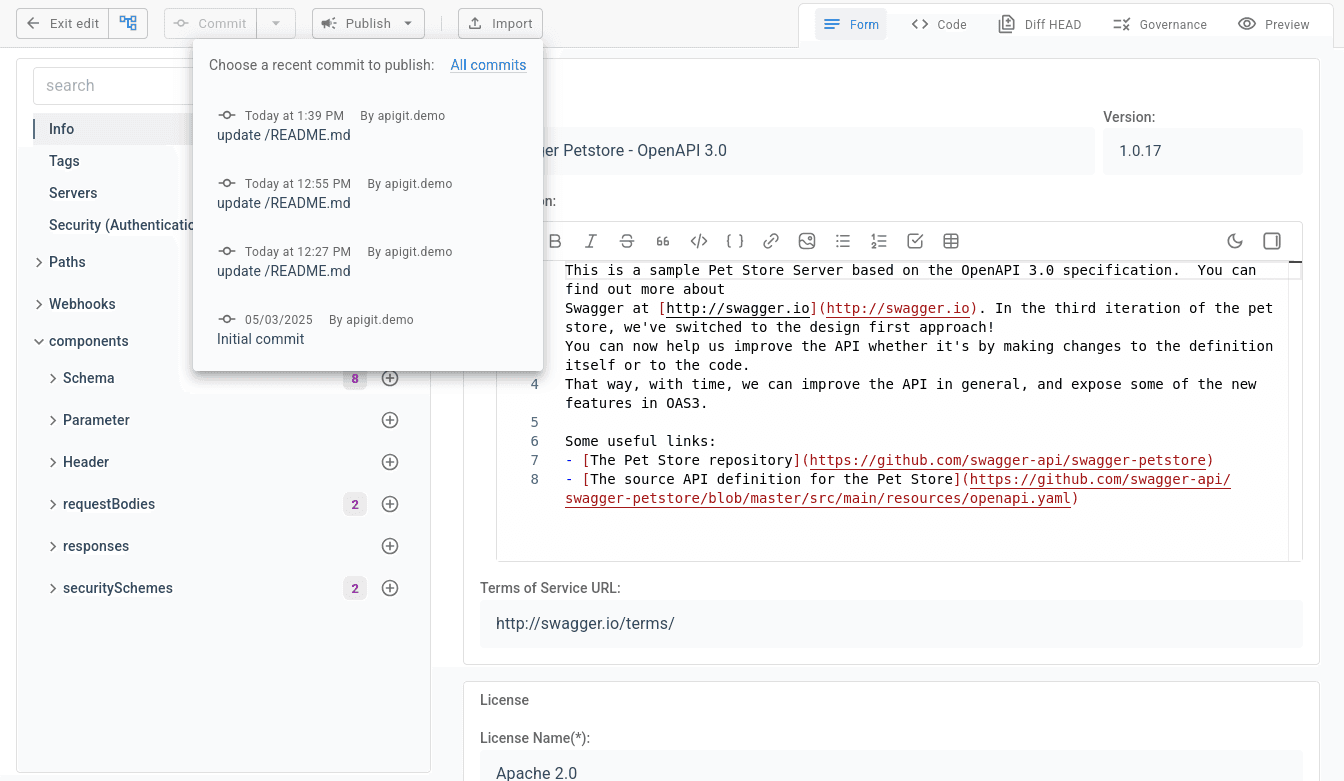The width and height of the screenshot is (1344, 781).
Task: Insert a task checklist
Action: coord(915,241)
